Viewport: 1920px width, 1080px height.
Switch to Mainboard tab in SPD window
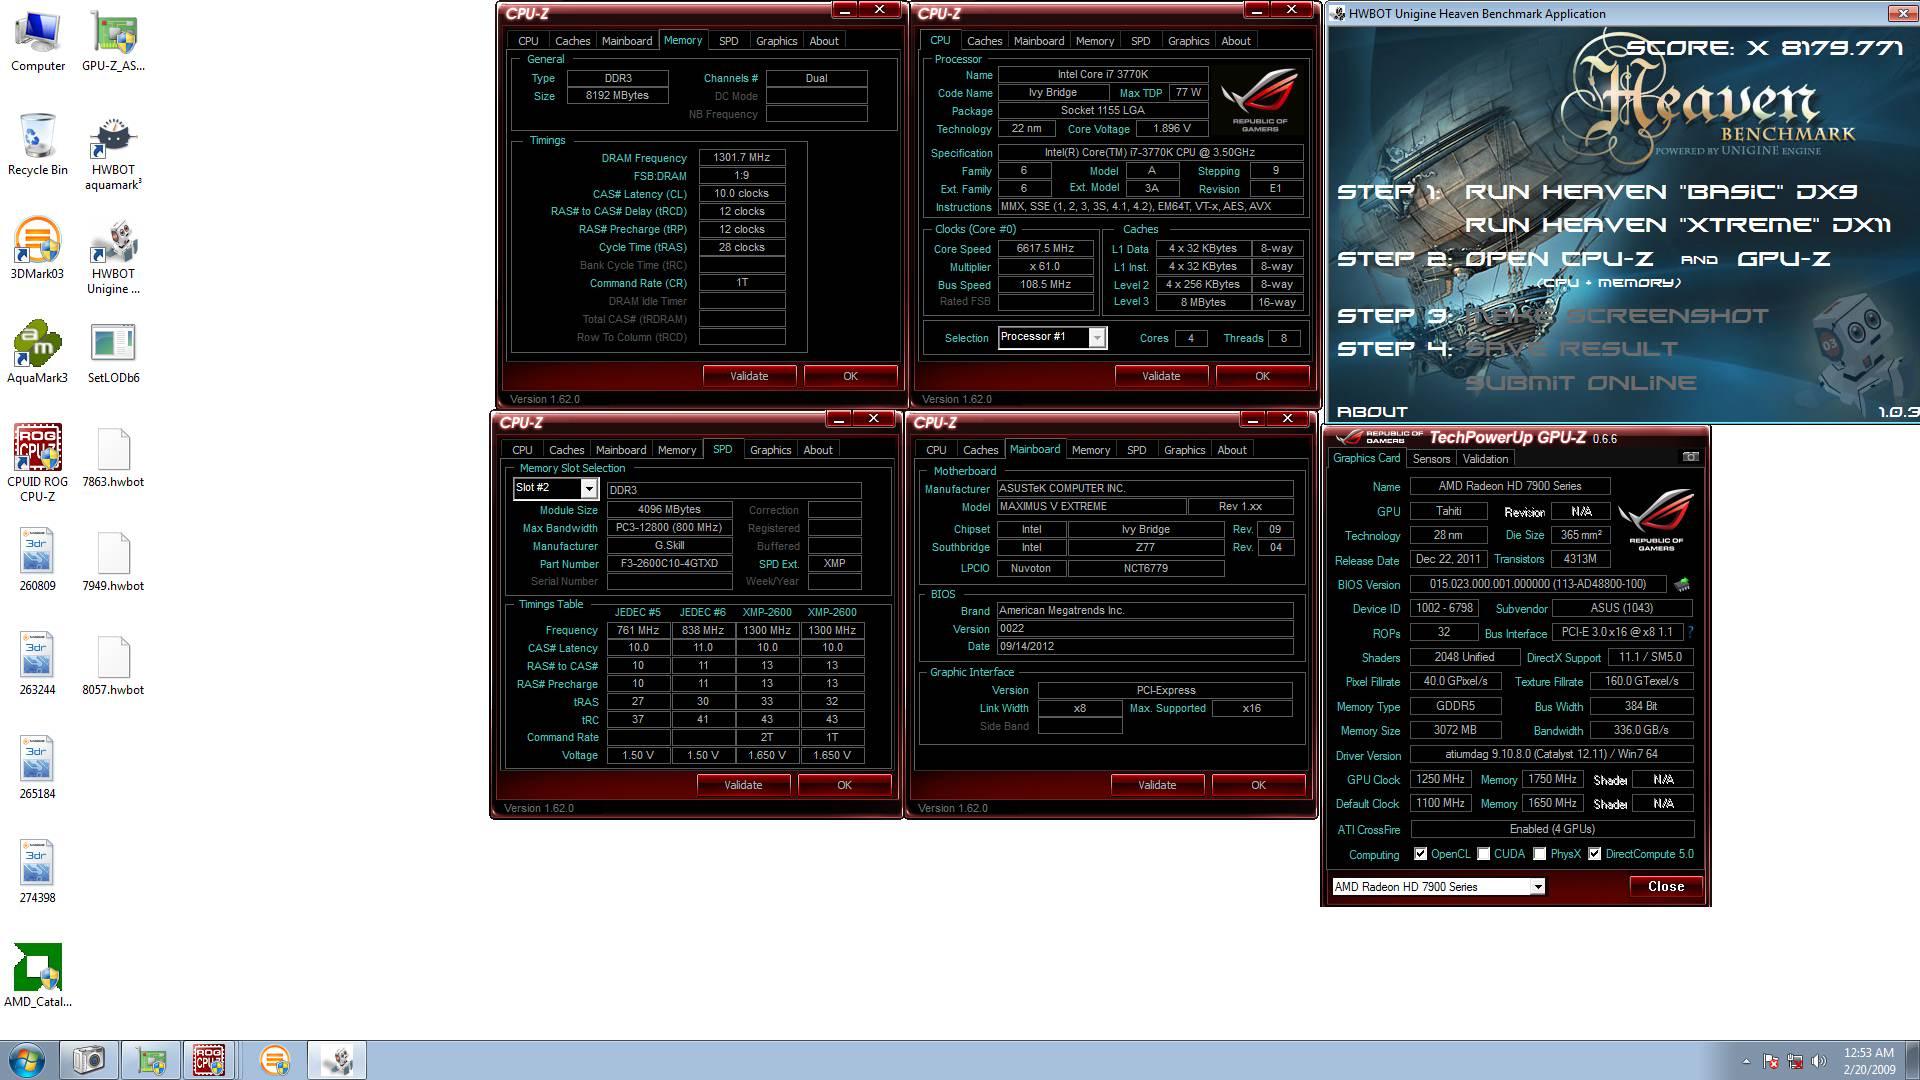[620, 450]
